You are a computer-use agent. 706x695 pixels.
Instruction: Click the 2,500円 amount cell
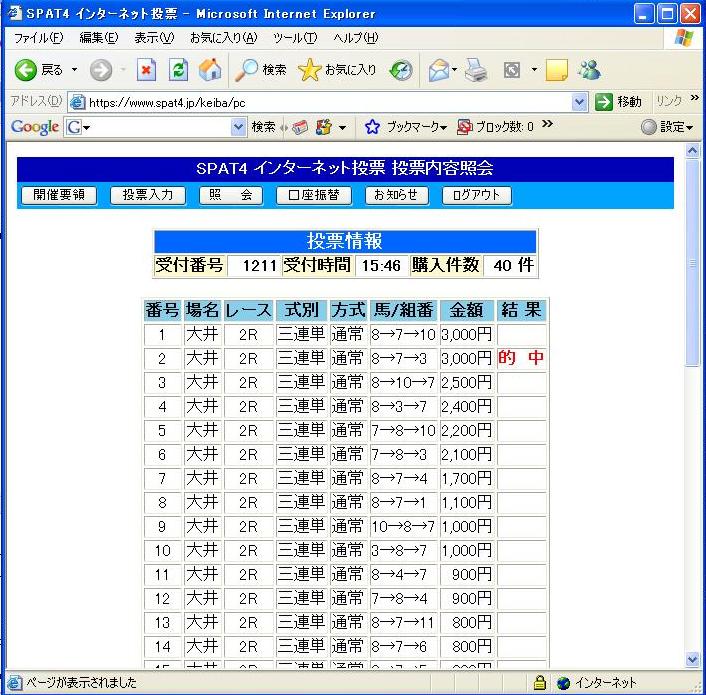(467, 383)
